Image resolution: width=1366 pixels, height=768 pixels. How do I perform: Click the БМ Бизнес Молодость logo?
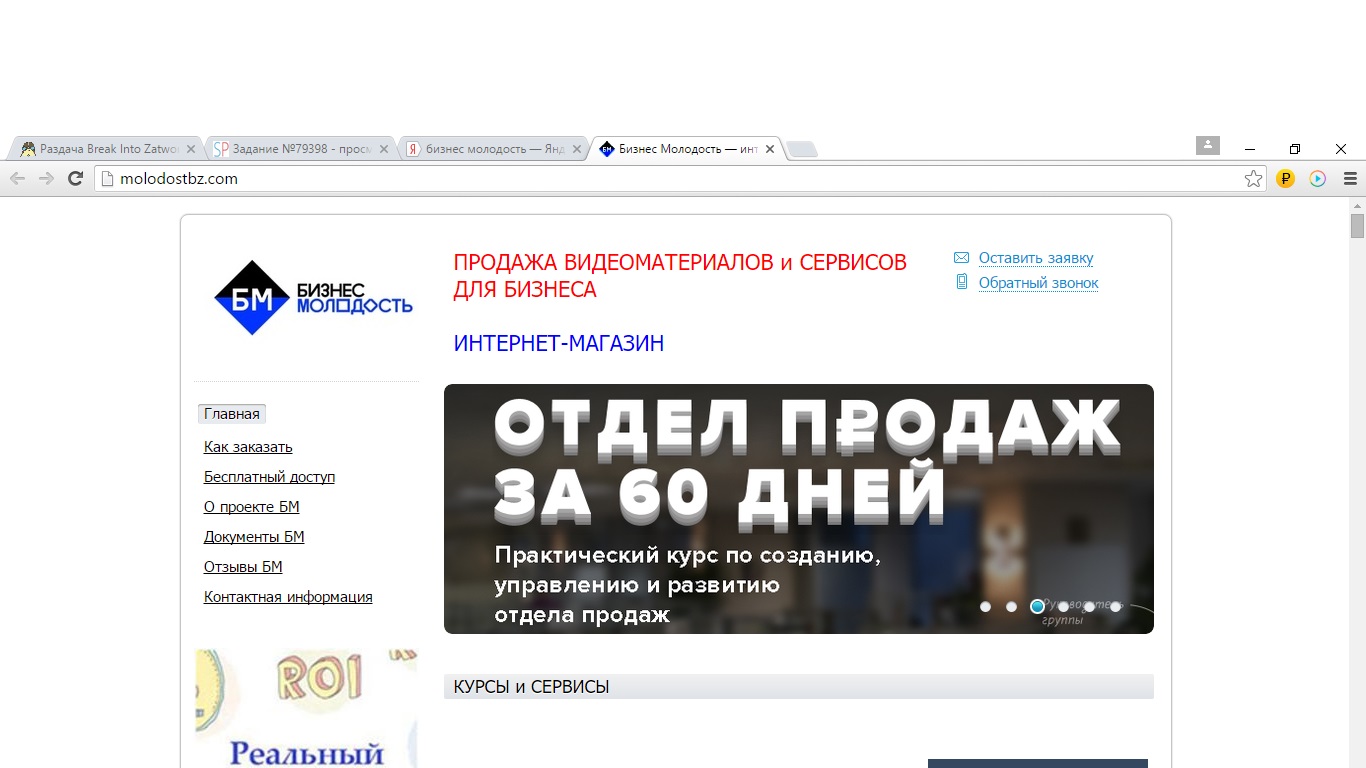coord(313,298)
